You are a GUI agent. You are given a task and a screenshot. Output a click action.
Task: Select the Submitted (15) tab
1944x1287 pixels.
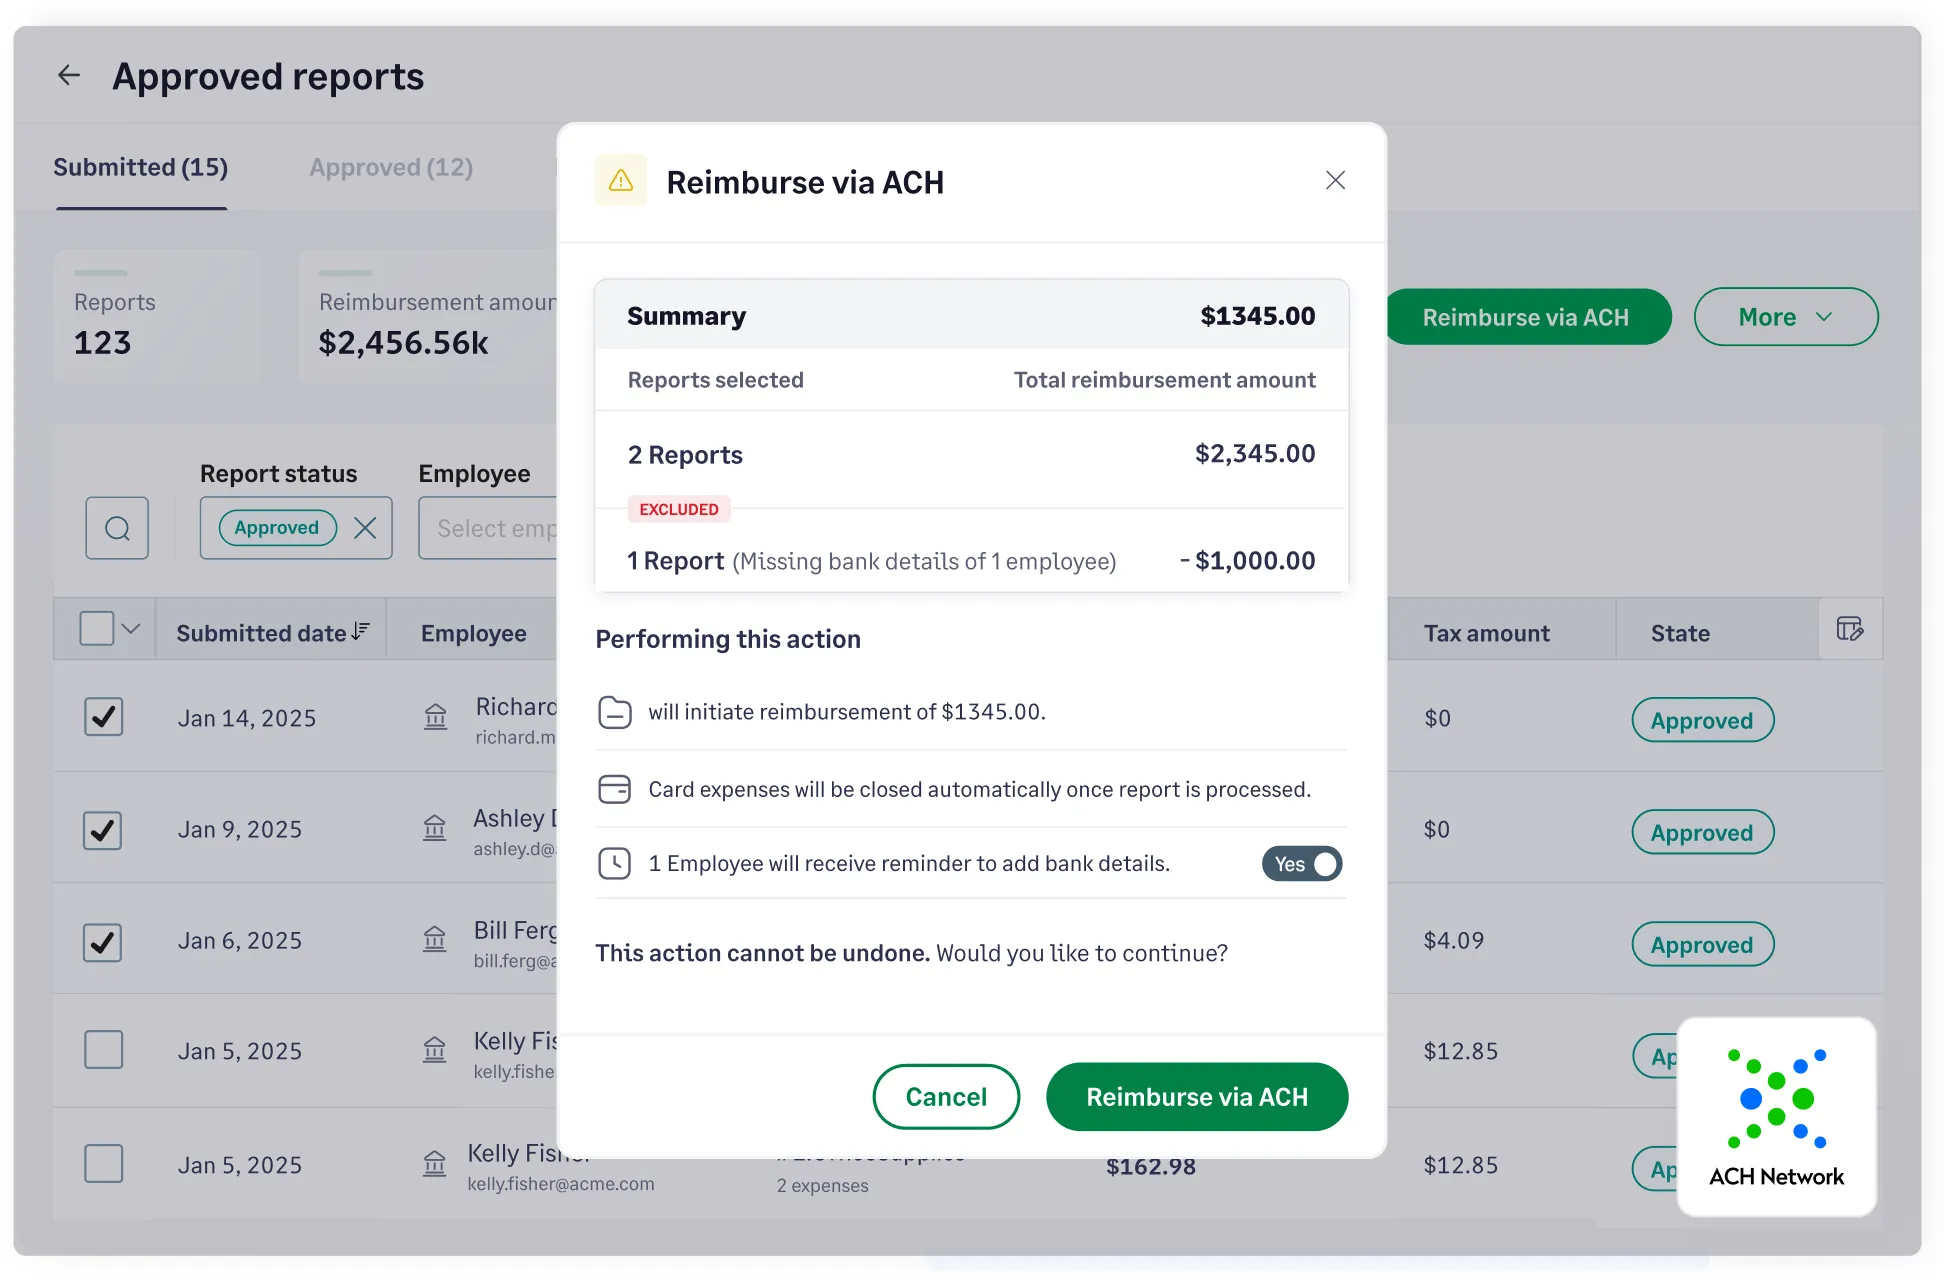tap(140, 167)
